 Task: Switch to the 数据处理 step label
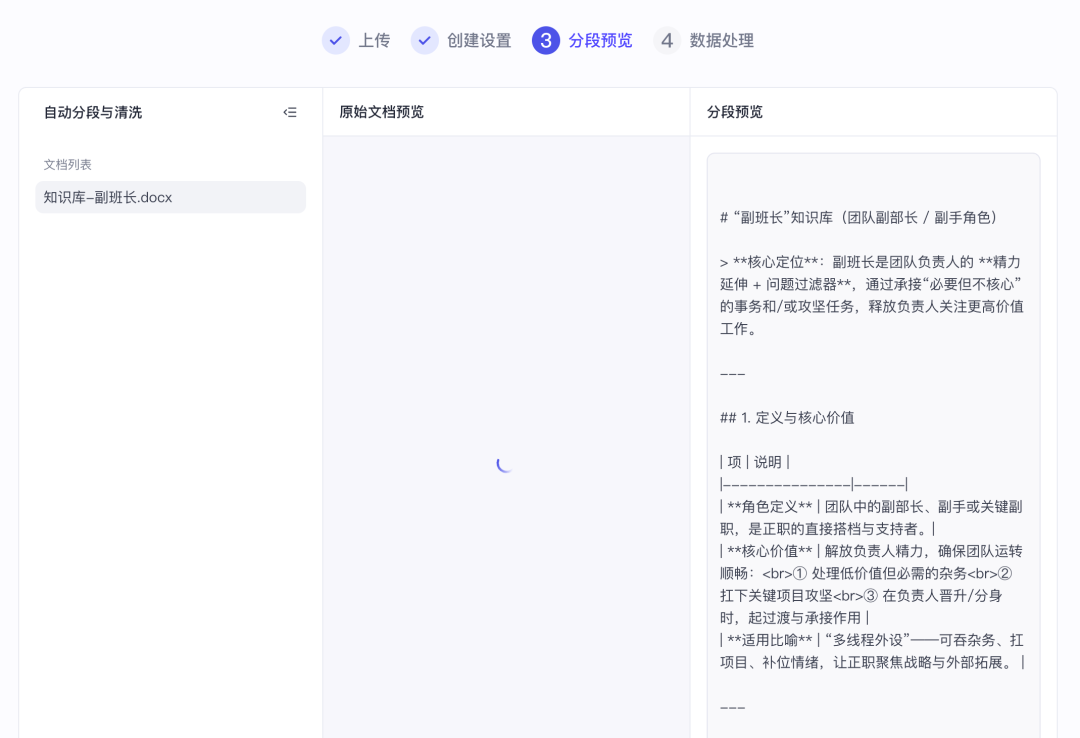[722, 40]
